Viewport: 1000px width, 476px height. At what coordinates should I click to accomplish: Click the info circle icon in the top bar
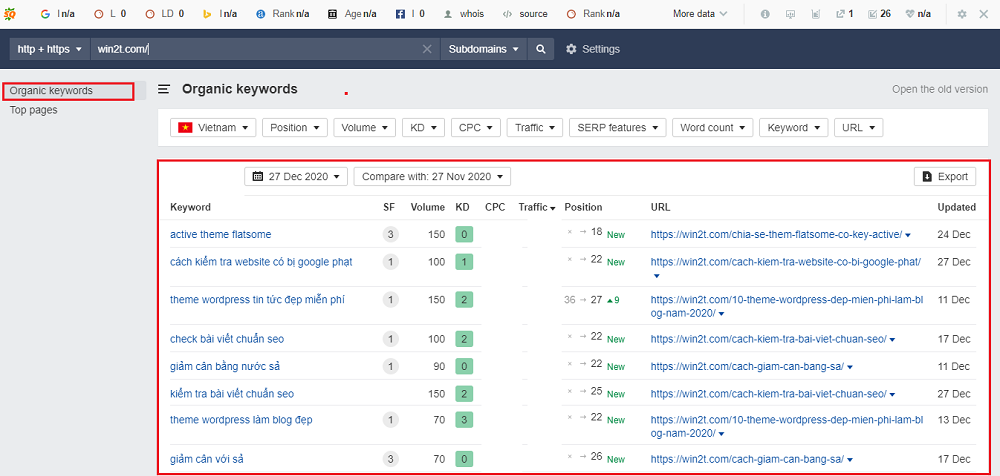coord(765,14)
